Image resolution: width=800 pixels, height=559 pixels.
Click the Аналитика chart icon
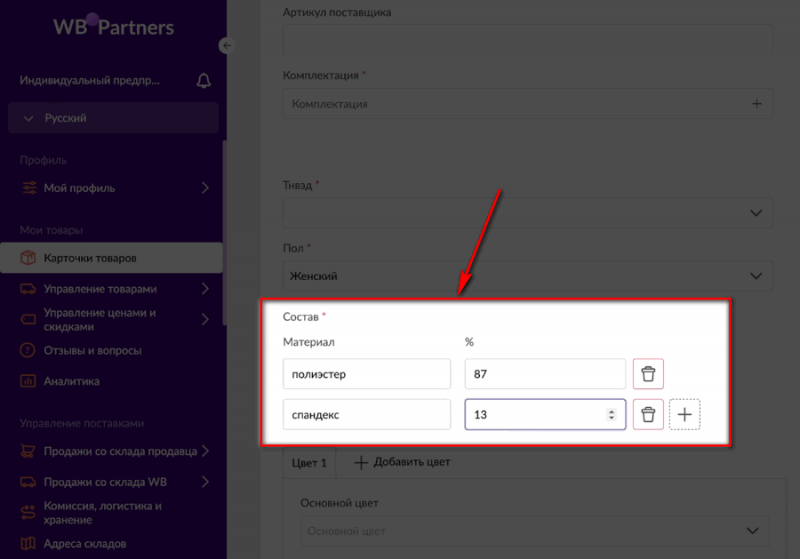tap(28, 381)
